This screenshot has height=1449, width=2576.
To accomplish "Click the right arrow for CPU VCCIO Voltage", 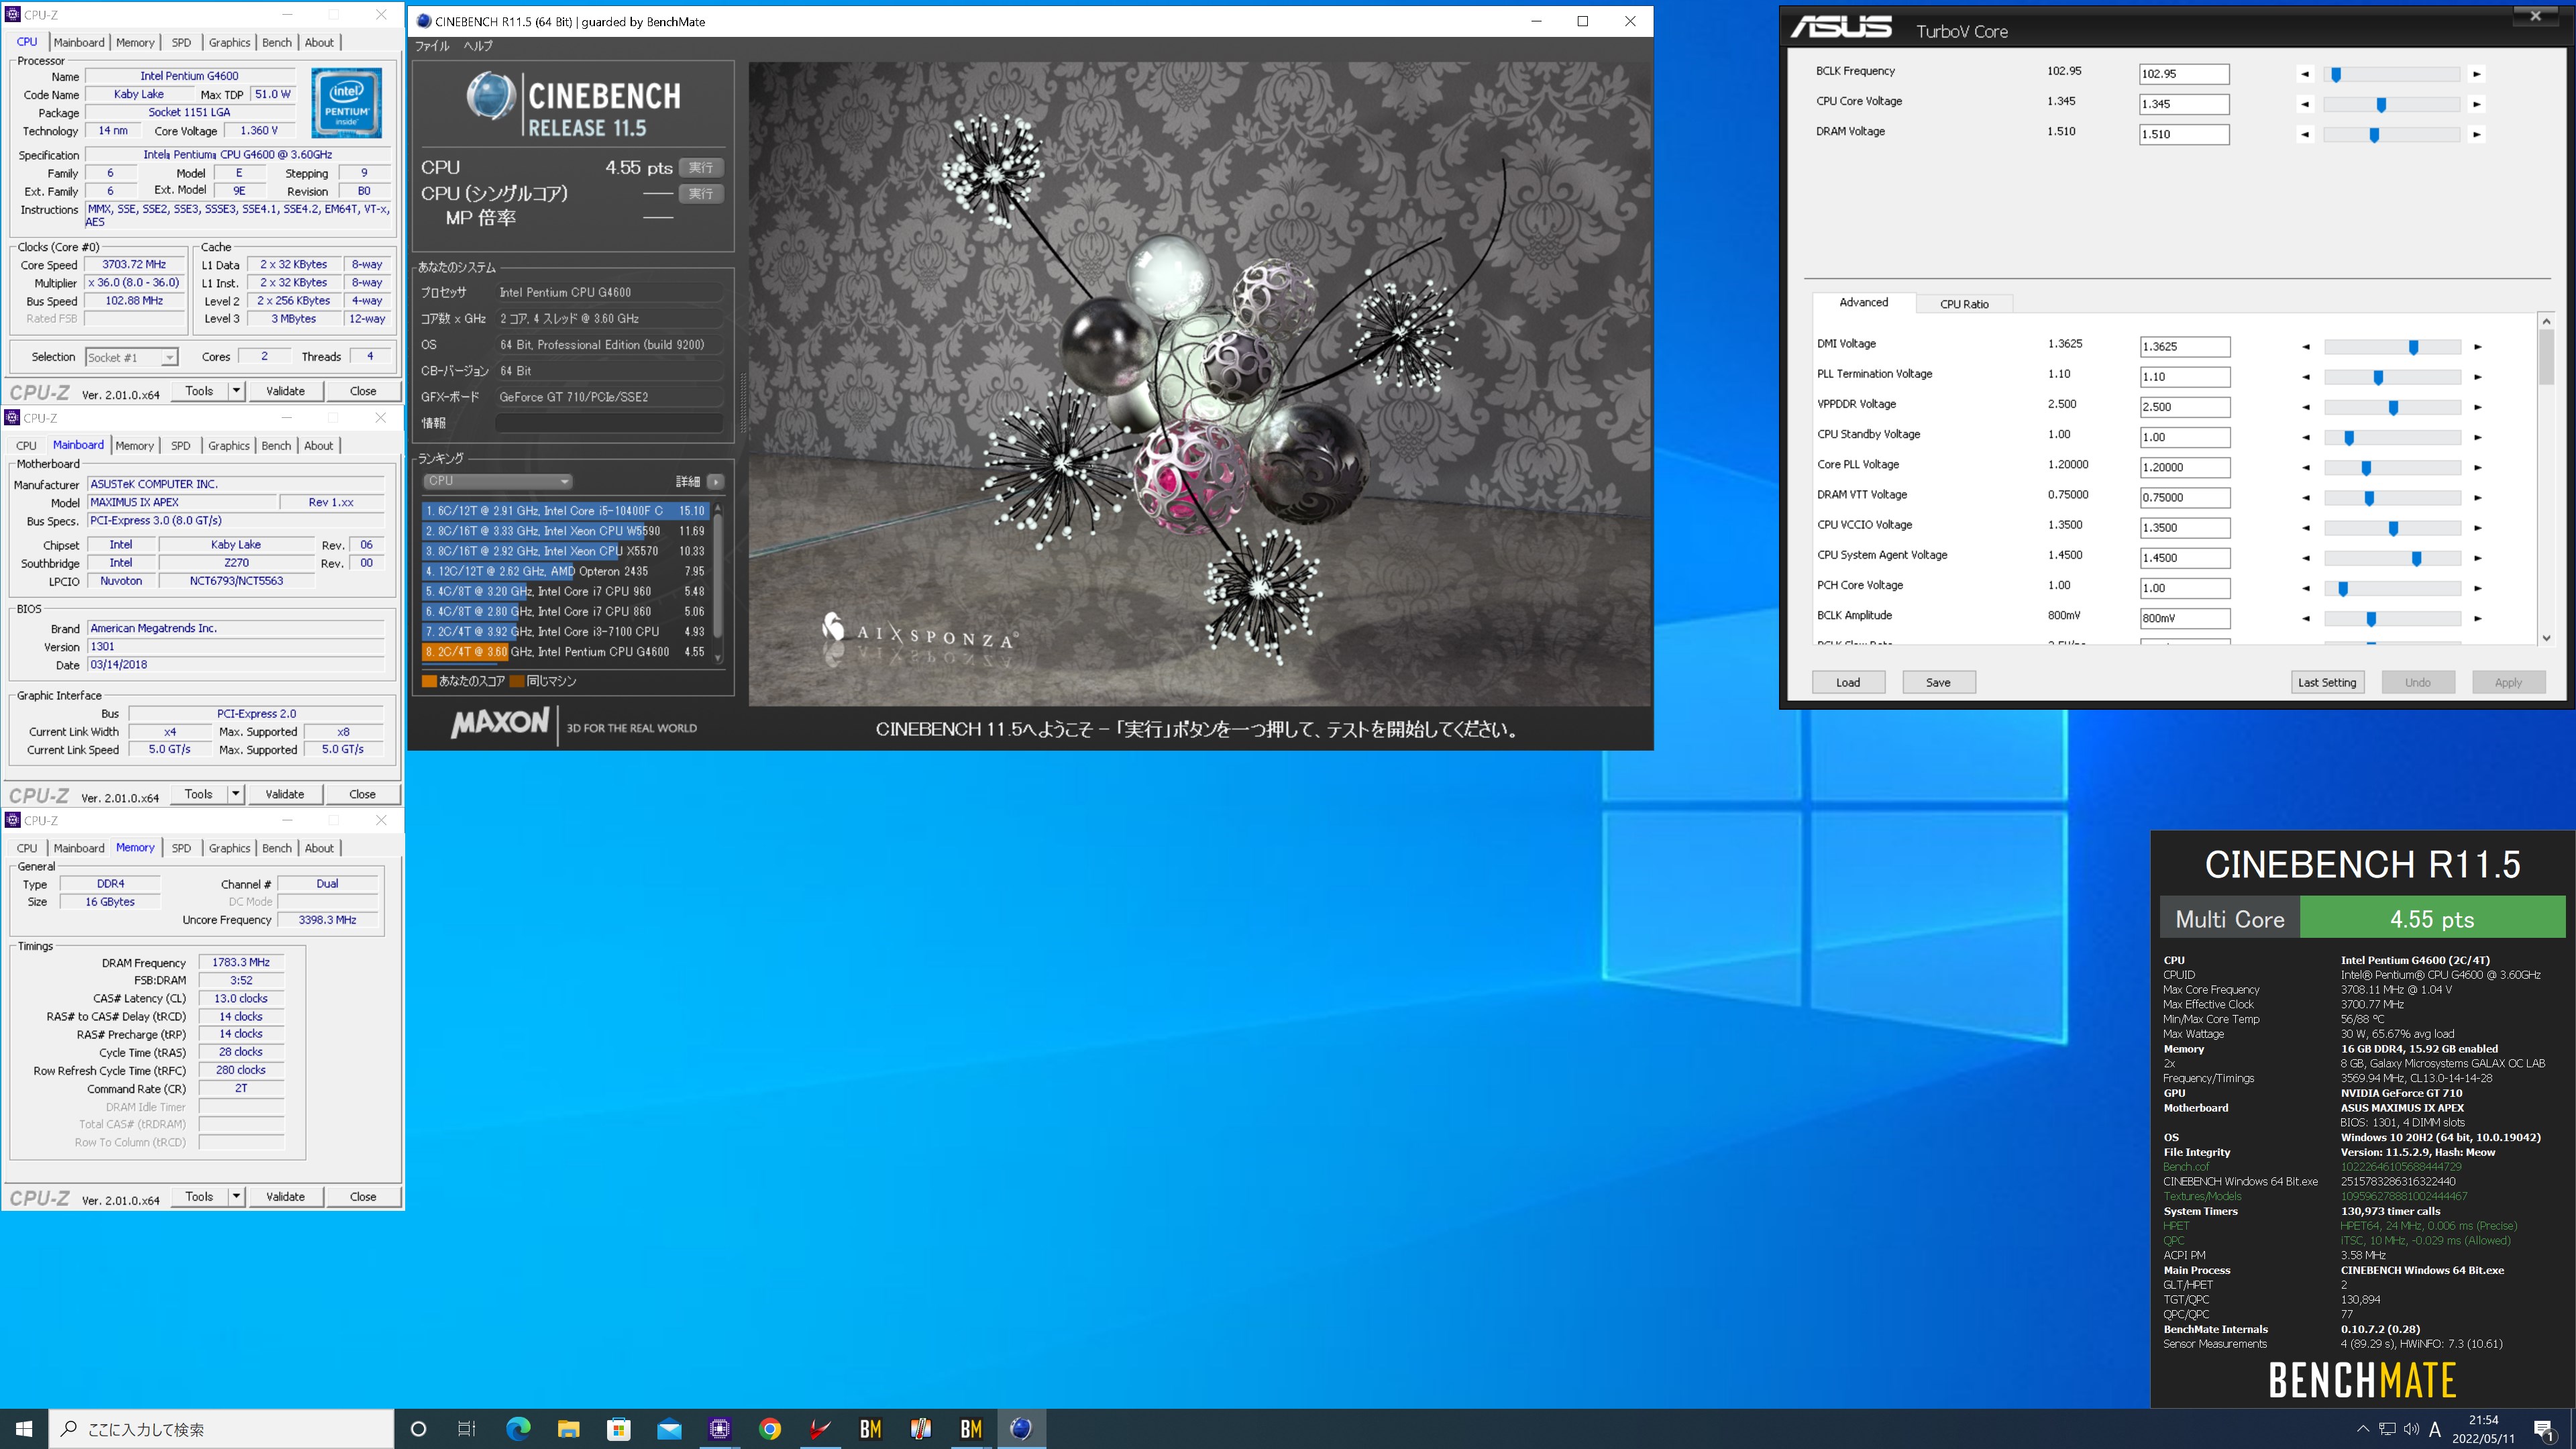I will (x=2477, y=528).
